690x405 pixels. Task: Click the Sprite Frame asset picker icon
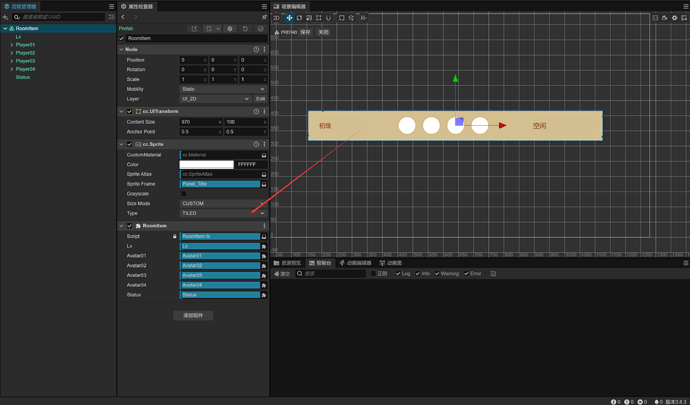[264, 184]
